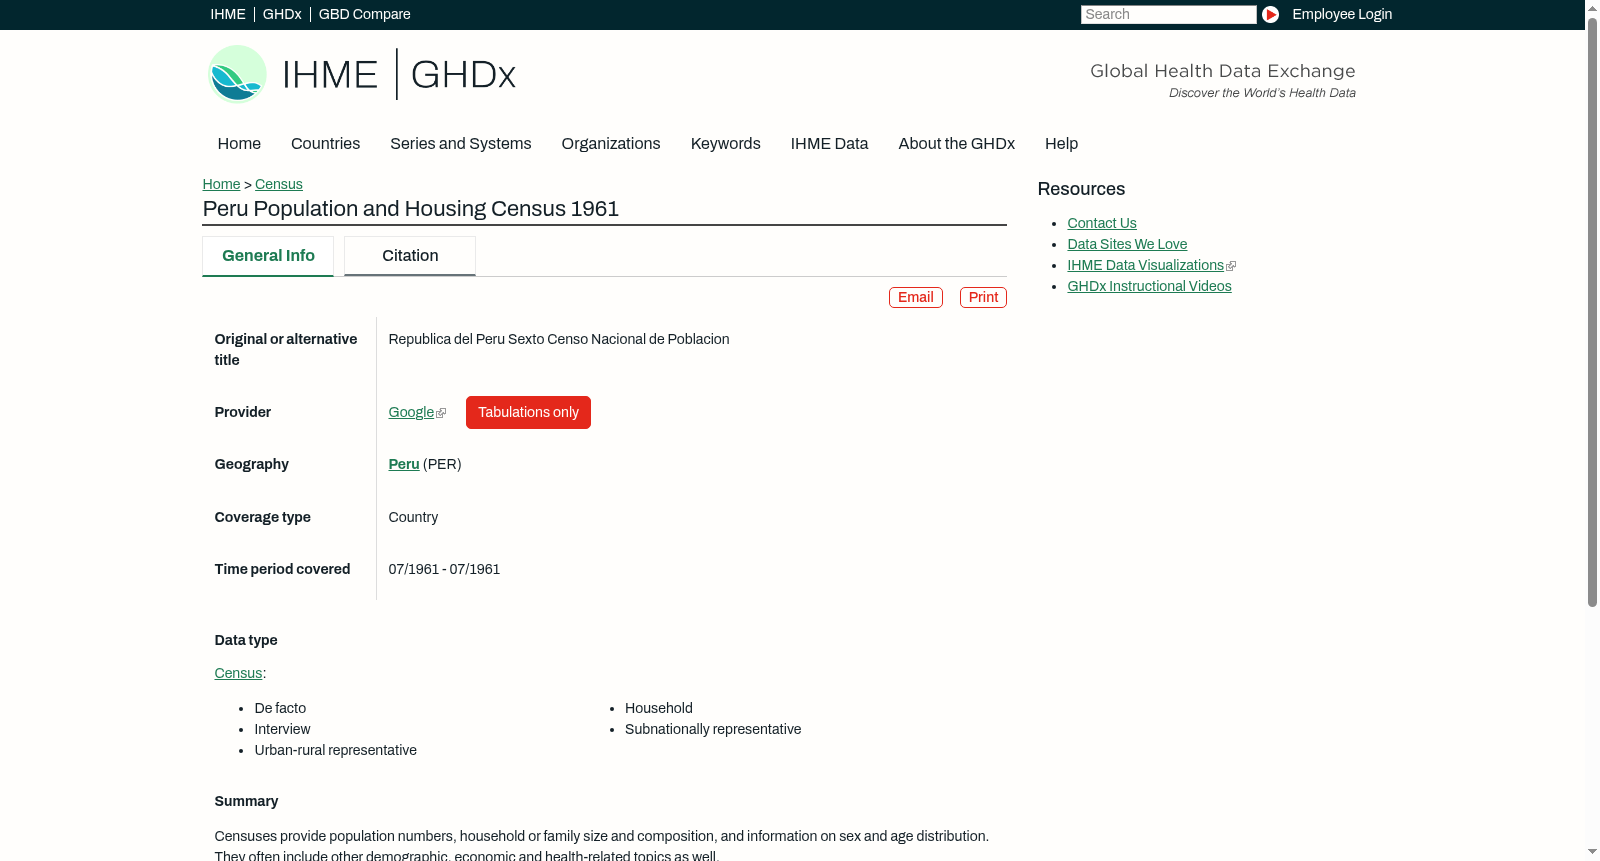Click the Print button

pyautogui.click(x=983, y=297)
